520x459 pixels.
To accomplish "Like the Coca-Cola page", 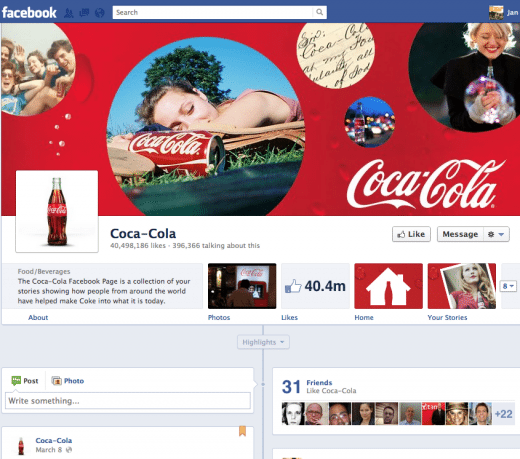I will point(411,234).
